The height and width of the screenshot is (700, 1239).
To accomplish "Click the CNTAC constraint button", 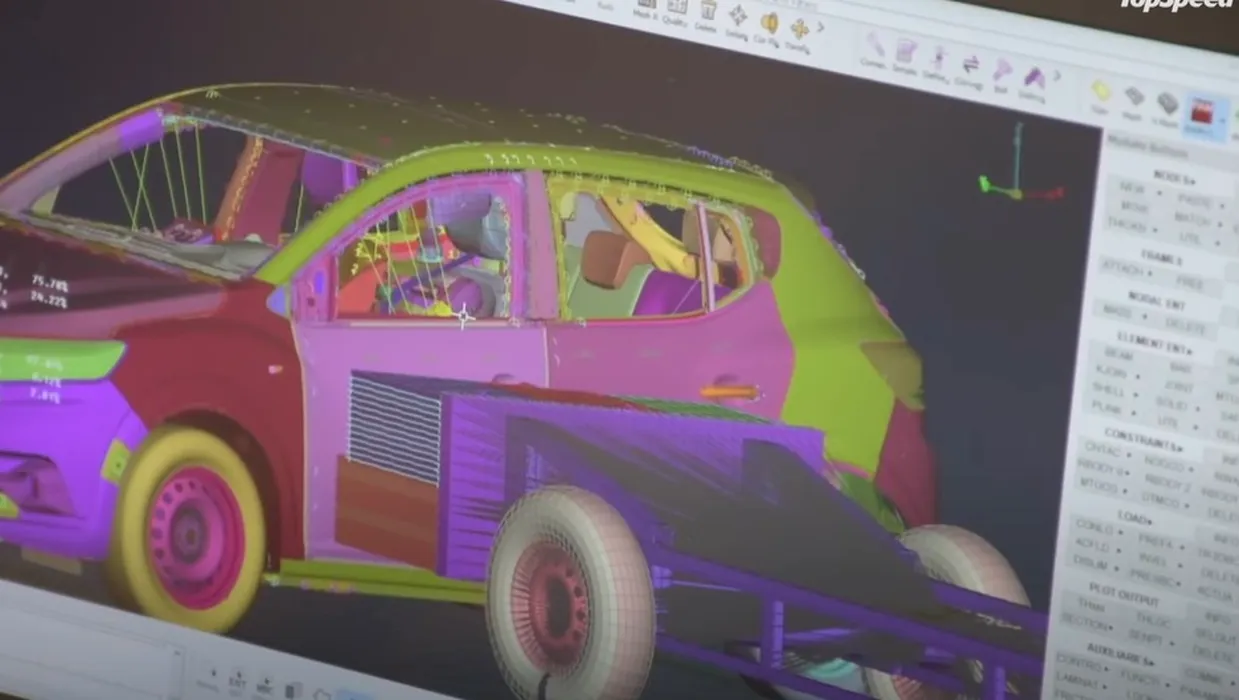I will 1101,449.
